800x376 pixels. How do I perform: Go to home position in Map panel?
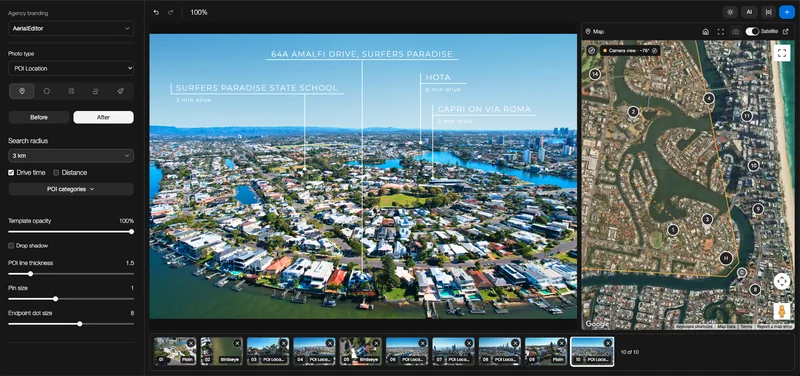point(706,32)
